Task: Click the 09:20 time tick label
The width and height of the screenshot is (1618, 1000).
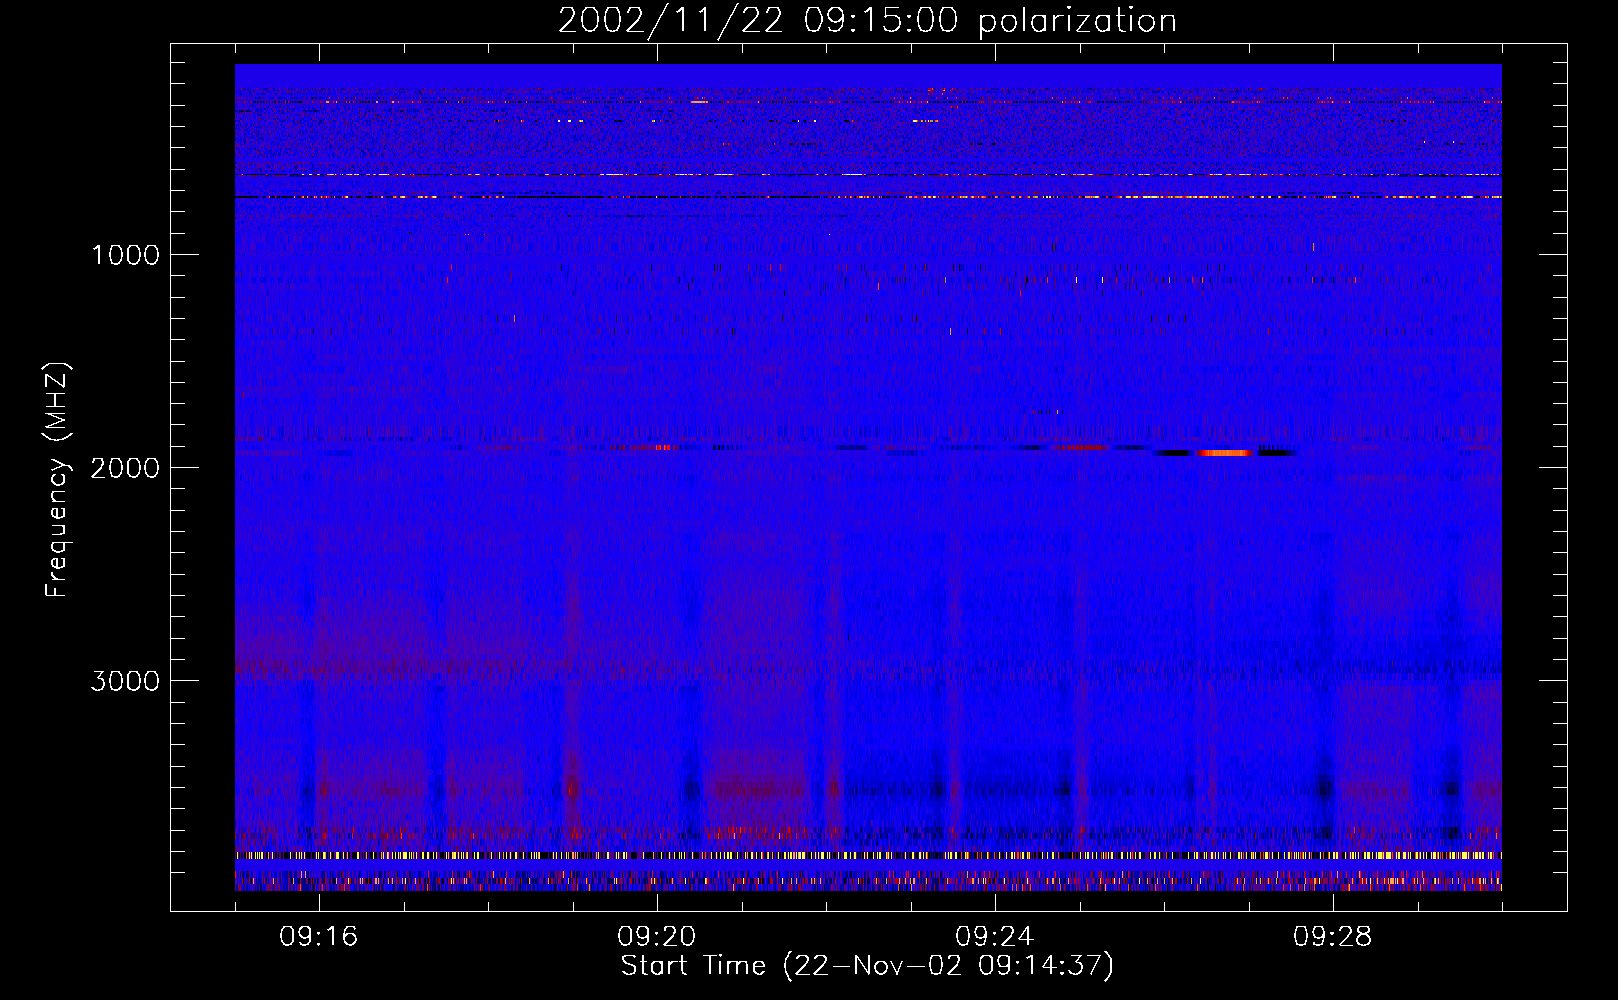Action: tap(657, 937)
